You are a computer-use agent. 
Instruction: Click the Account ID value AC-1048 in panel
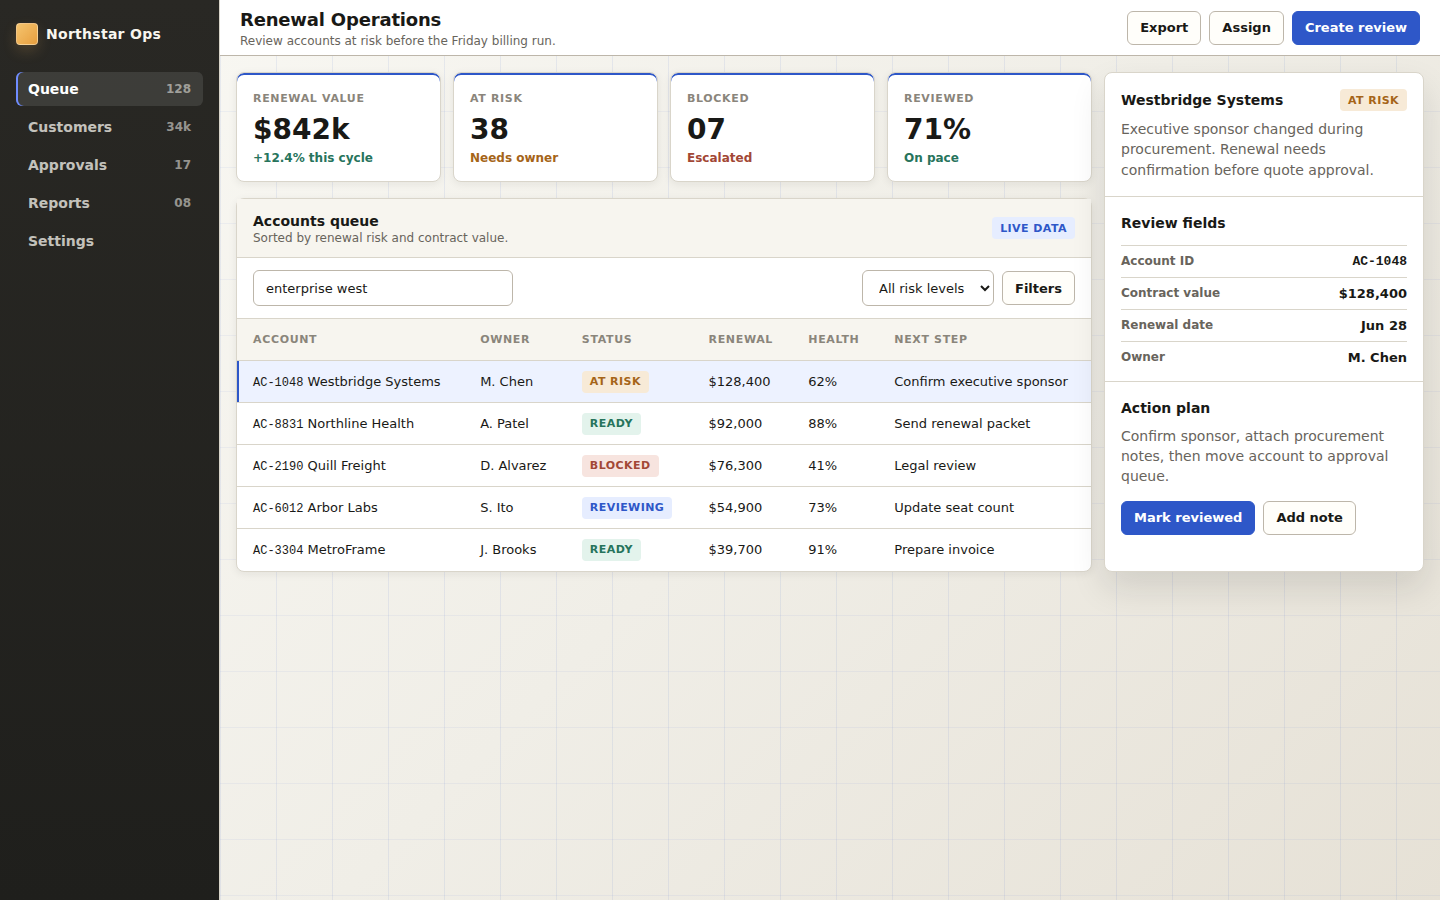[1379, 261]
